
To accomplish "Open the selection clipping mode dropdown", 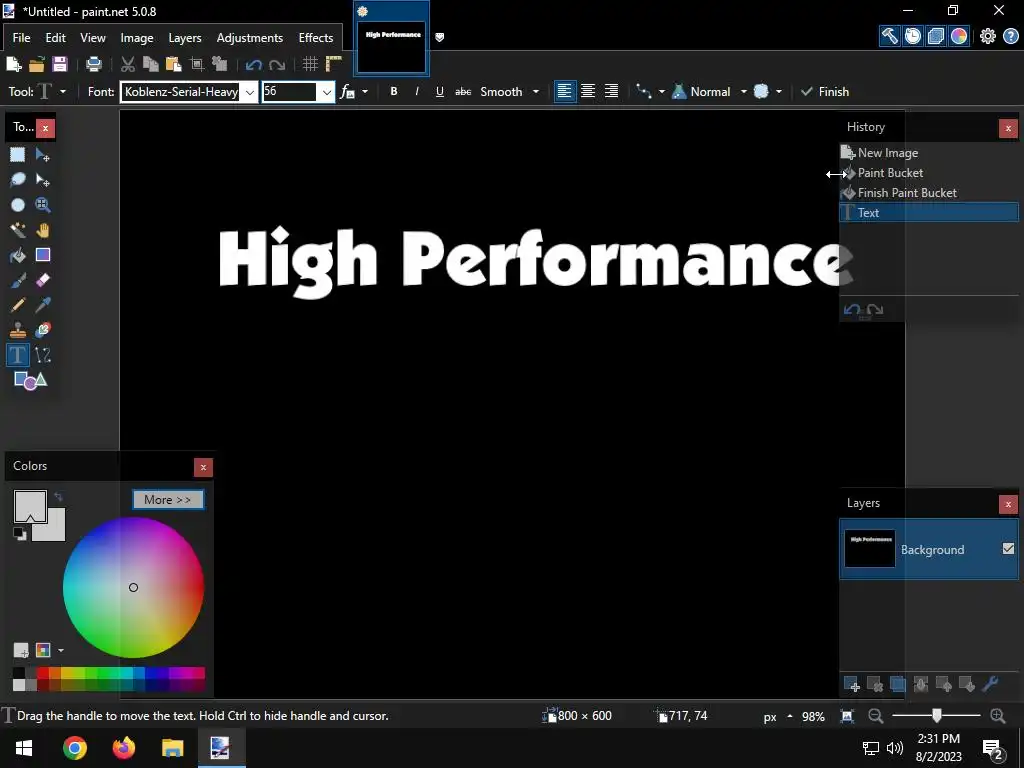I will pyautogui.click(x=778, y=91).
